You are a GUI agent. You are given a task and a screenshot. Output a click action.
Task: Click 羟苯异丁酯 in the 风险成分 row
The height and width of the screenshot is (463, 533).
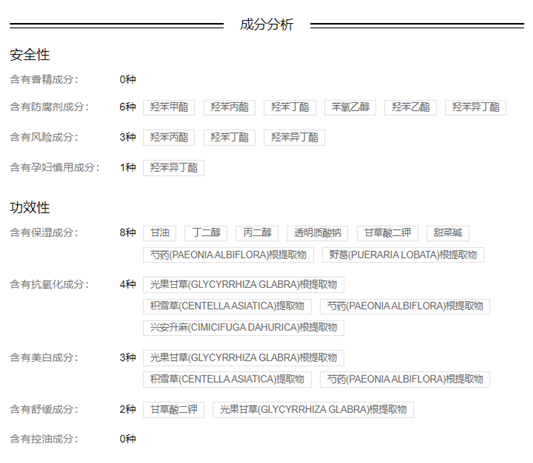pos(294,138)
